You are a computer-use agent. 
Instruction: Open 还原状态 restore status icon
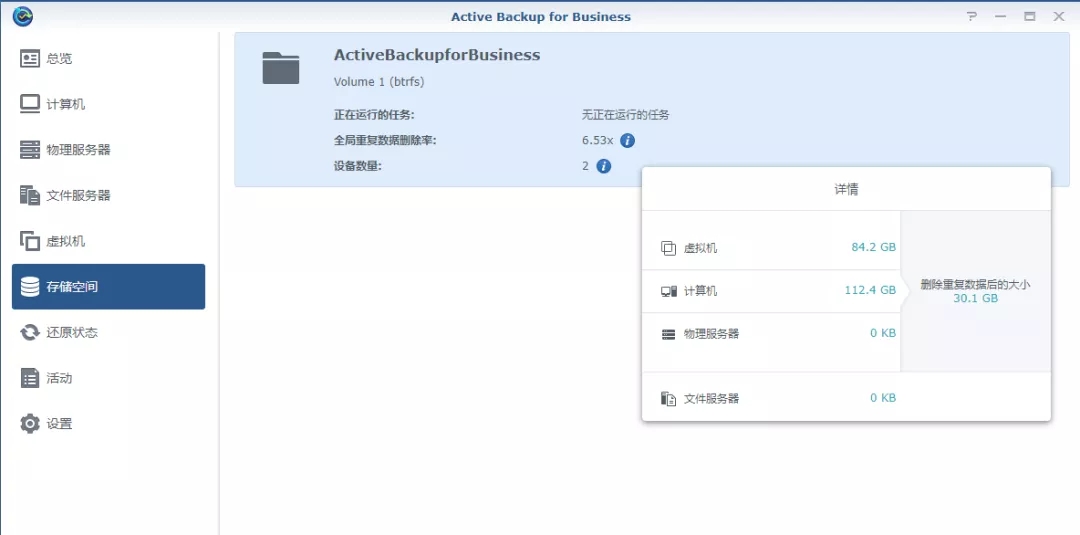pyautogui.click(x=30, y=333)
